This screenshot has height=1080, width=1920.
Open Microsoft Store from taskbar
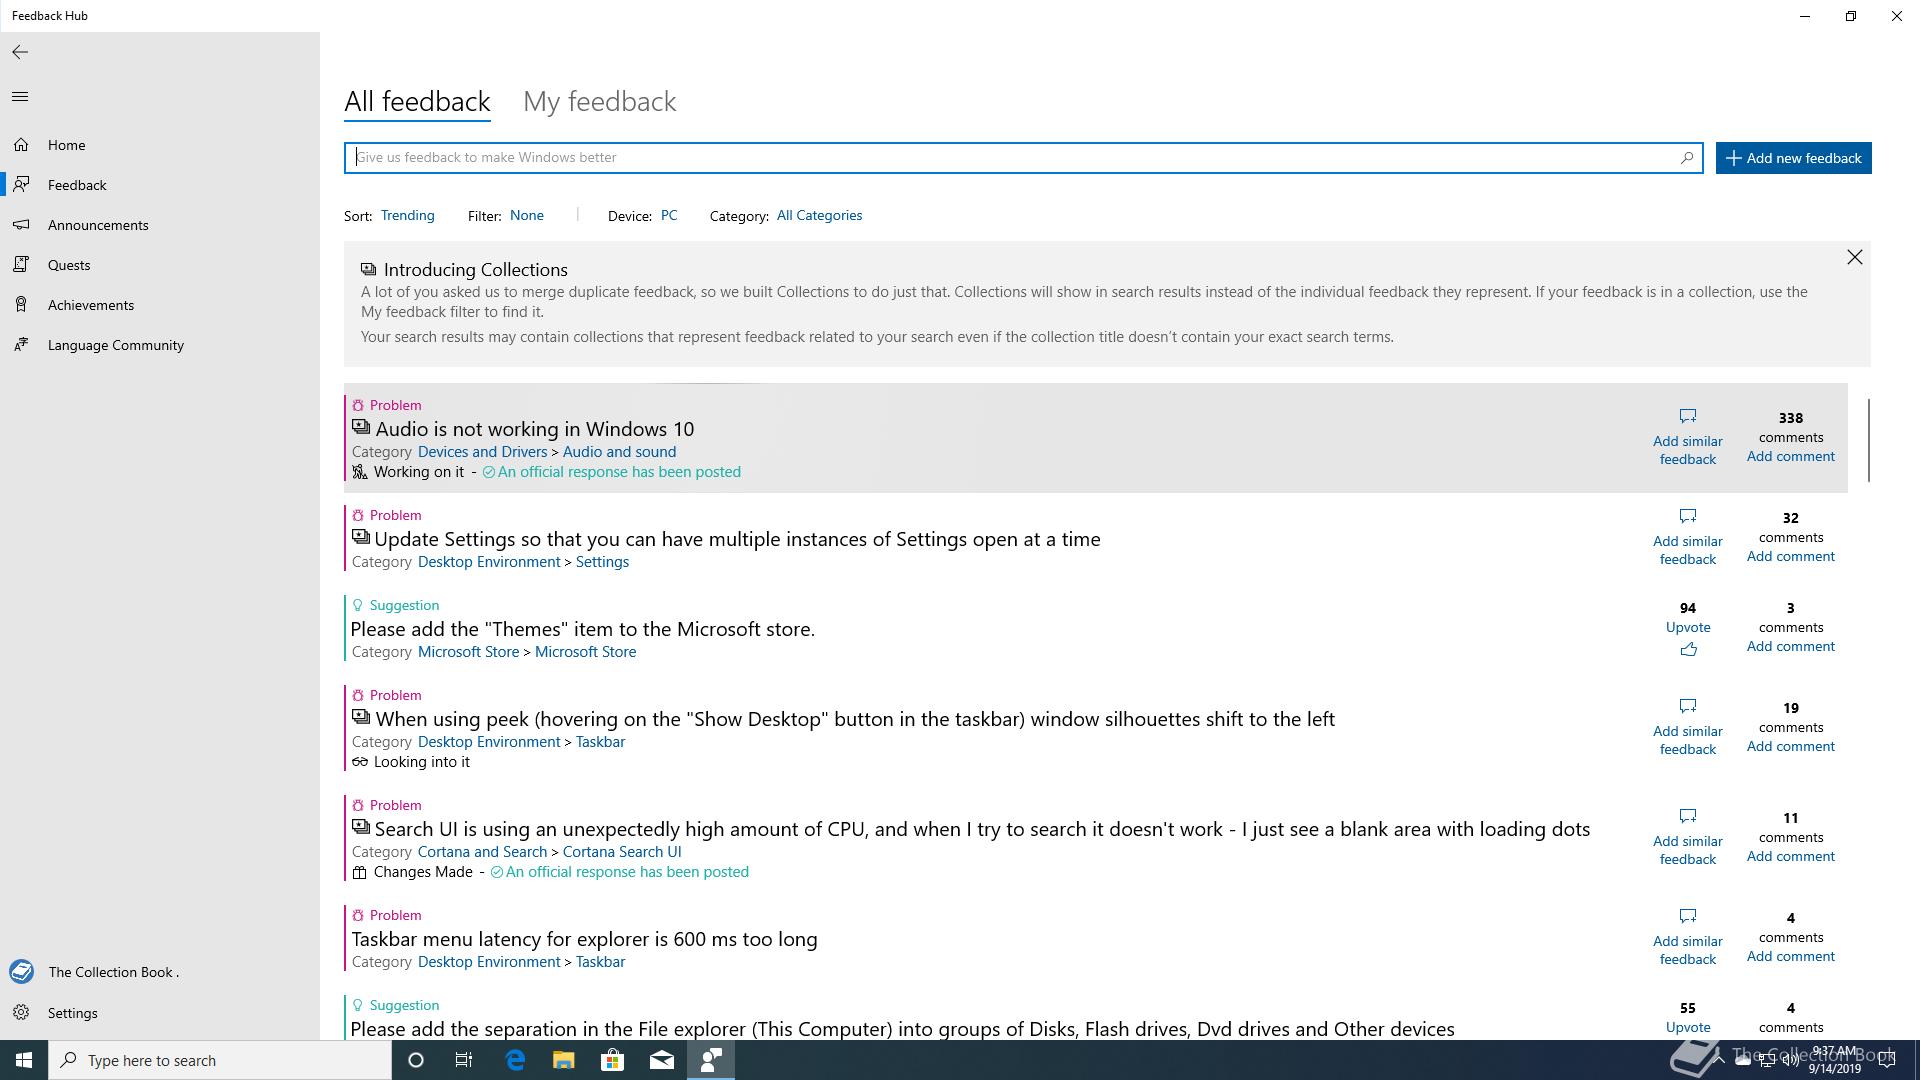pos(612,1060)
